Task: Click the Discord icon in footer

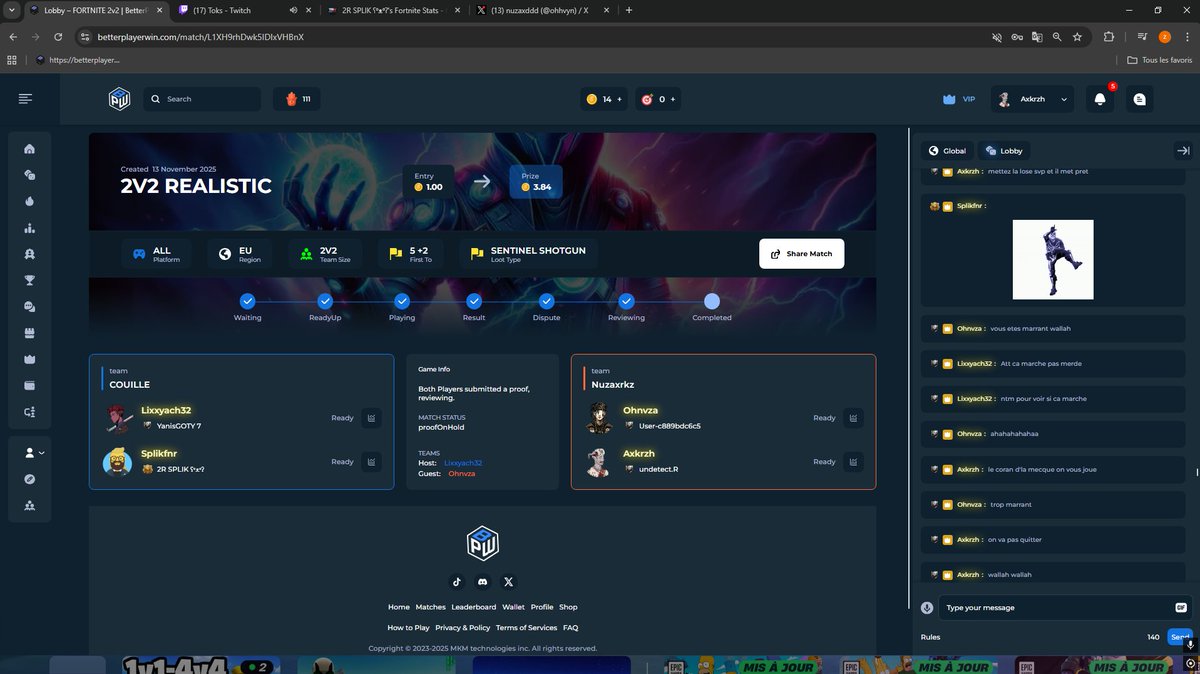Action: pyautogui.click(x=483, y=581)
